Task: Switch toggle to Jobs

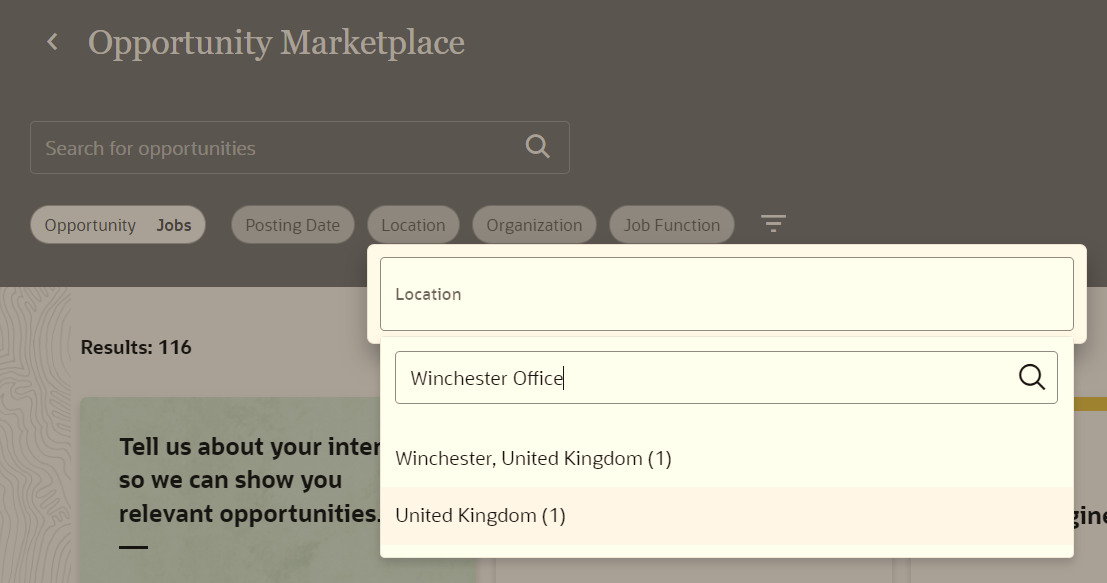Action: pos(174,225)
